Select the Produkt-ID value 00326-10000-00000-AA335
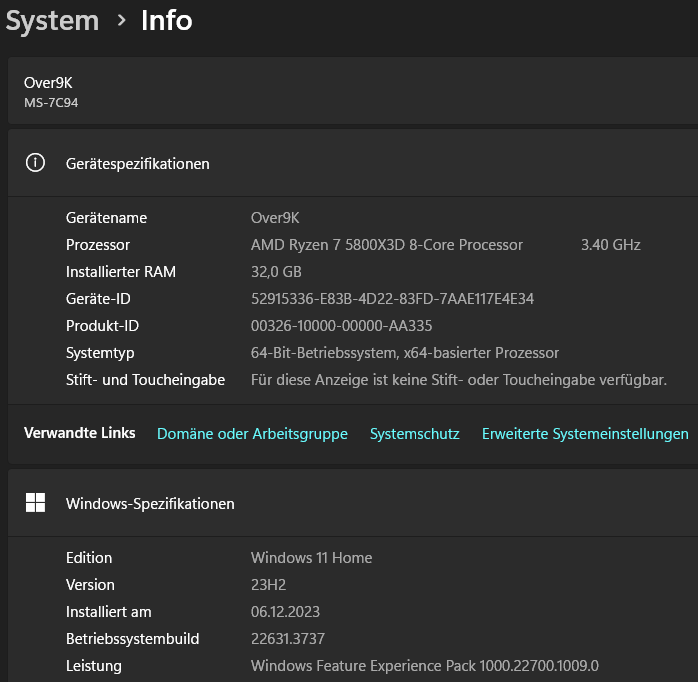Screen dimensions: 698x682 click(341, 326)
